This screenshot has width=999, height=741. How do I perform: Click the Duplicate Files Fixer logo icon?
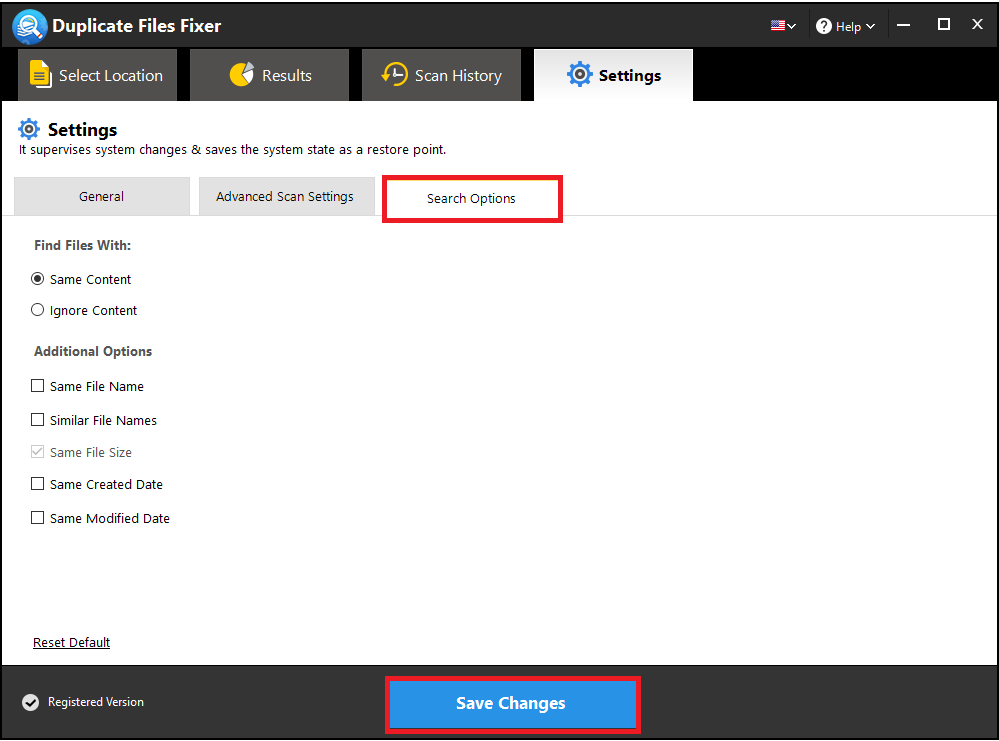[x=29, y=27]
